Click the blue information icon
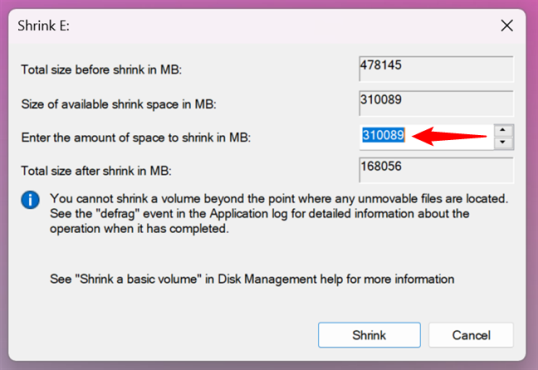This screenshot has height=370, width=538. coord(30,200)
